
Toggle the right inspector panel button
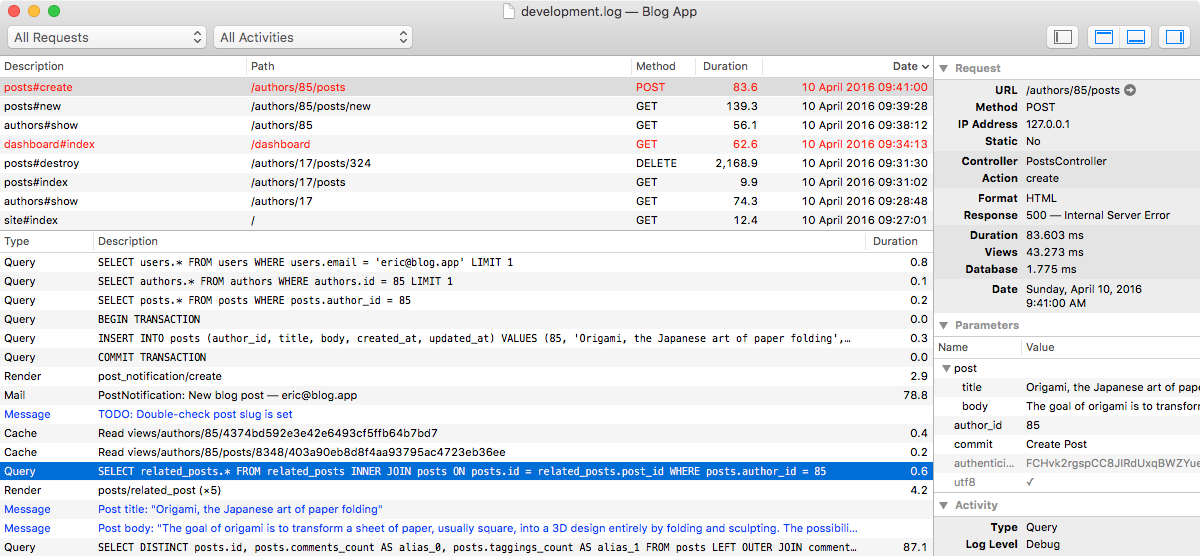click(x=1174, y=37)
